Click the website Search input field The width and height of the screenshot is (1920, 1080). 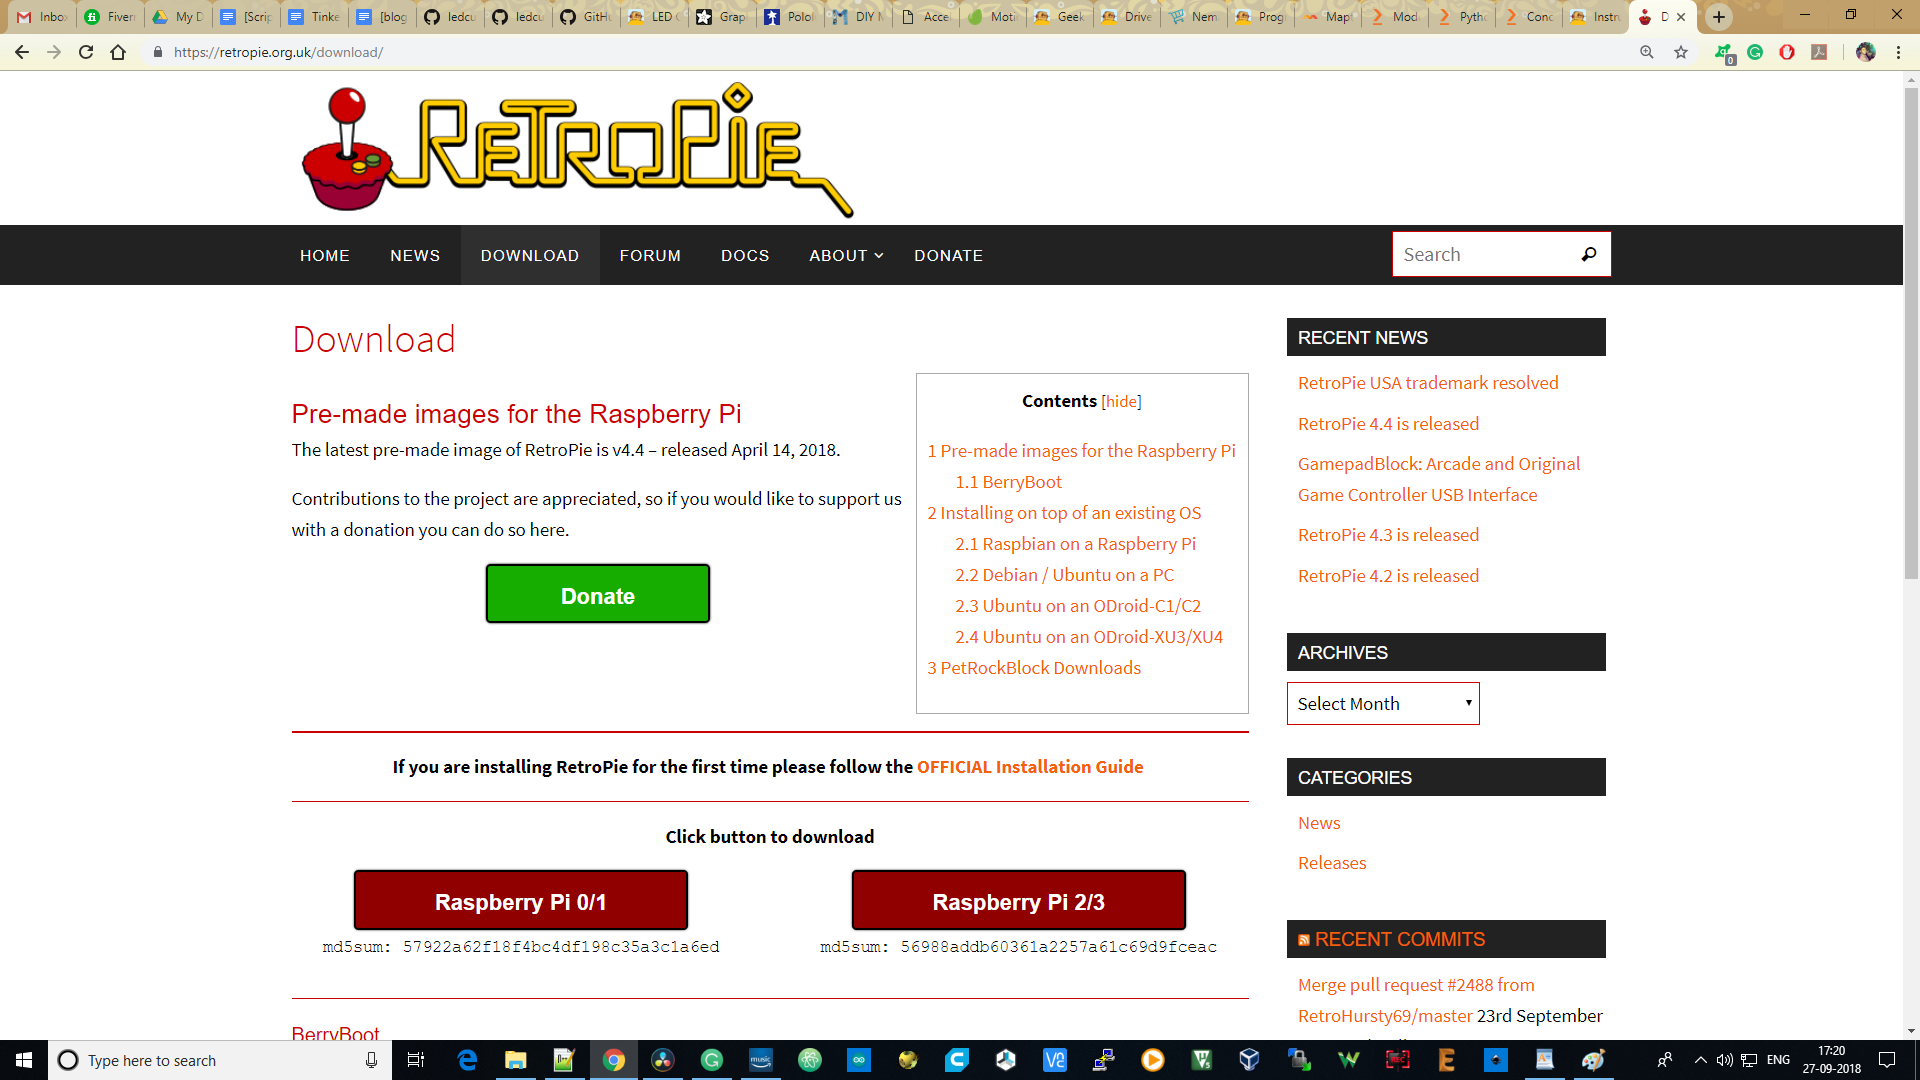coord(1480,254)
